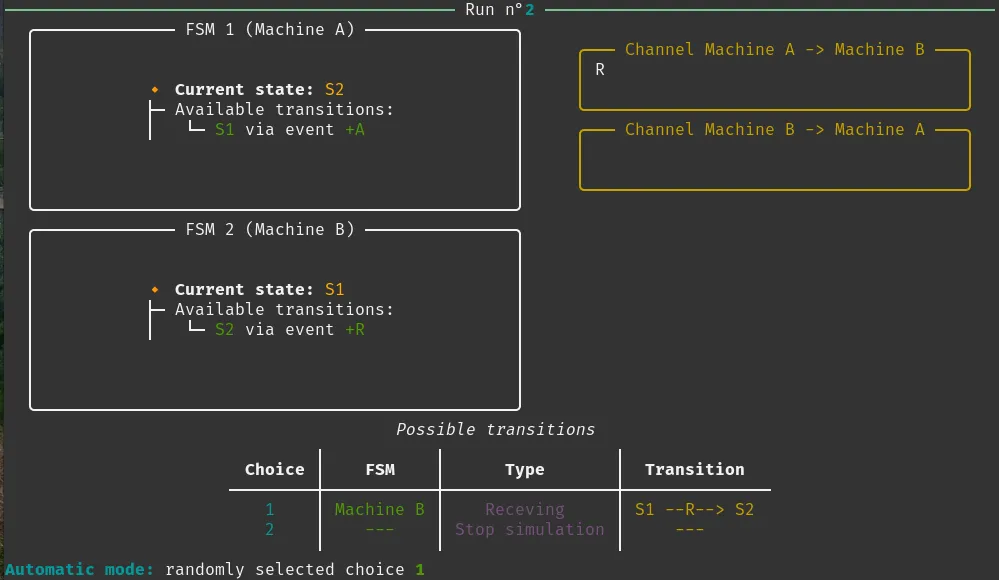
Task: Click the Choice column header
Action: [x=274, y=470]
